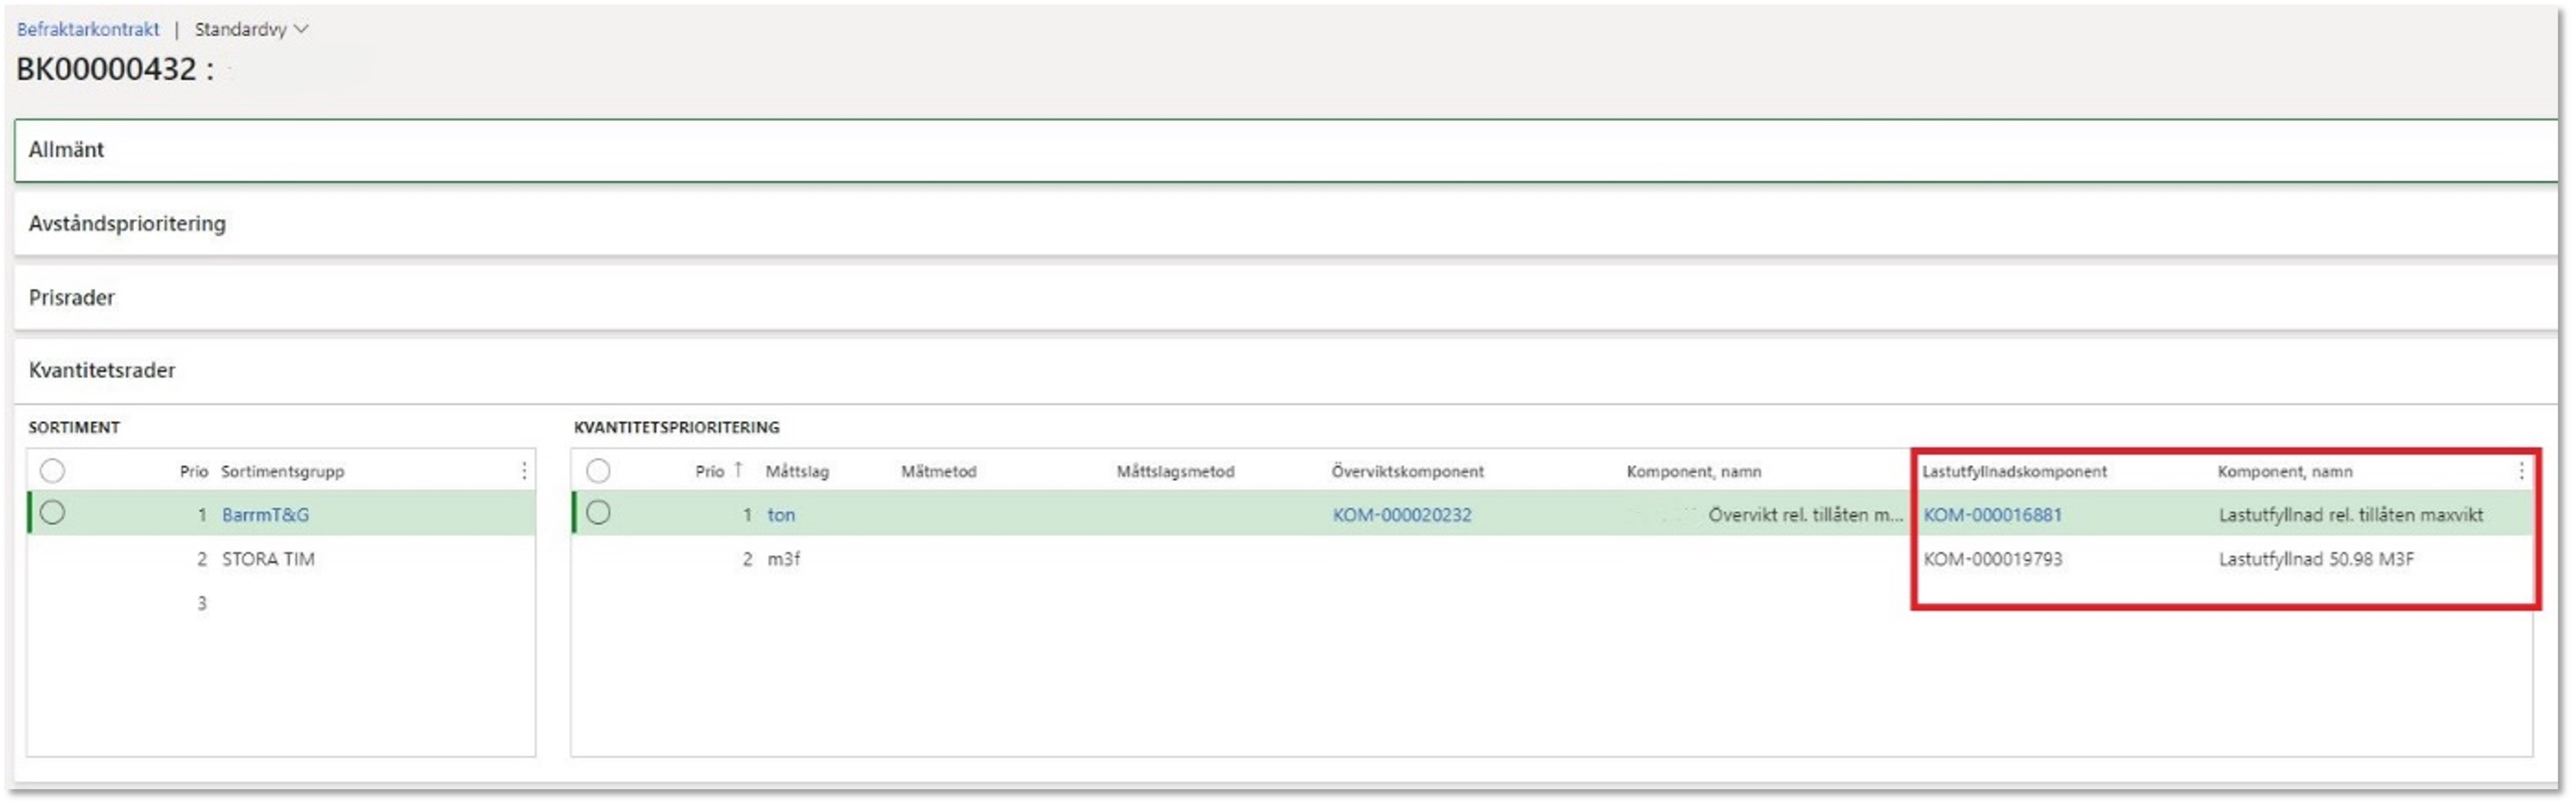The height and width of the screenshot is (806, 2576).
Task: Click the BK00000432 contract title
Action: 114,69
